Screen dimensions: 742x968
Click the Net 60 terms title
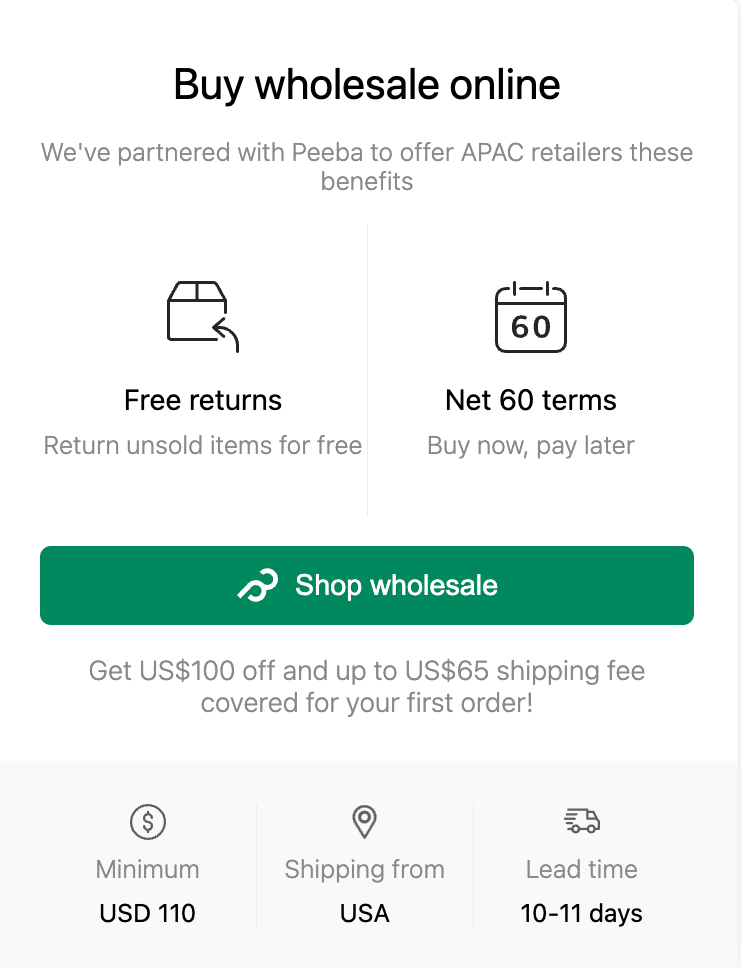point(531,400)
